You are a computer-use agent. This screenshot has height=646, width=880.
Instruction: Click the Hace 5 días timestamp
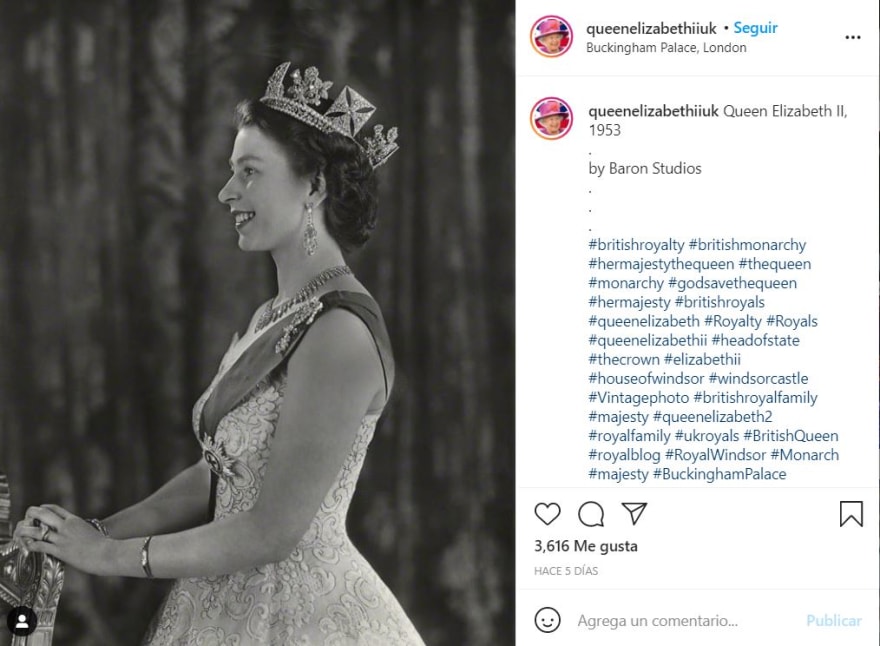566,571
